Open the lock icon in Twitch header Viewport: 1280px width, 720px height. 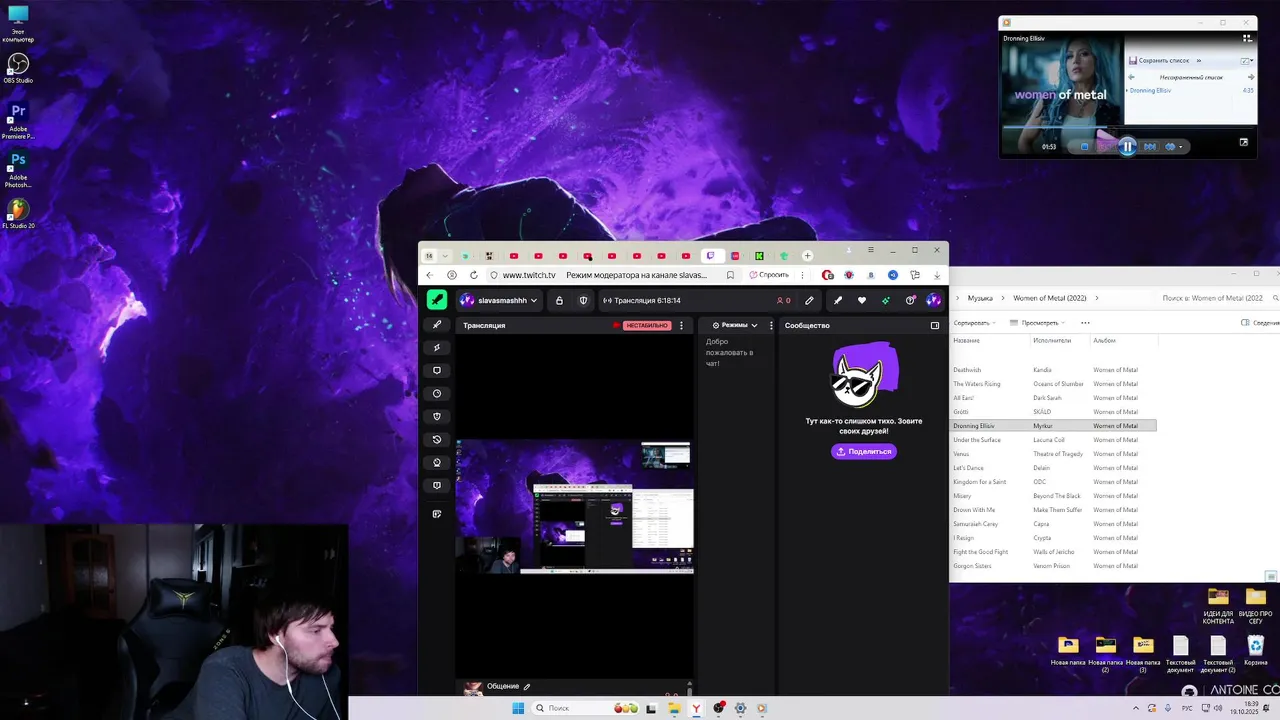pyautogui.click(x=559, y=300)
